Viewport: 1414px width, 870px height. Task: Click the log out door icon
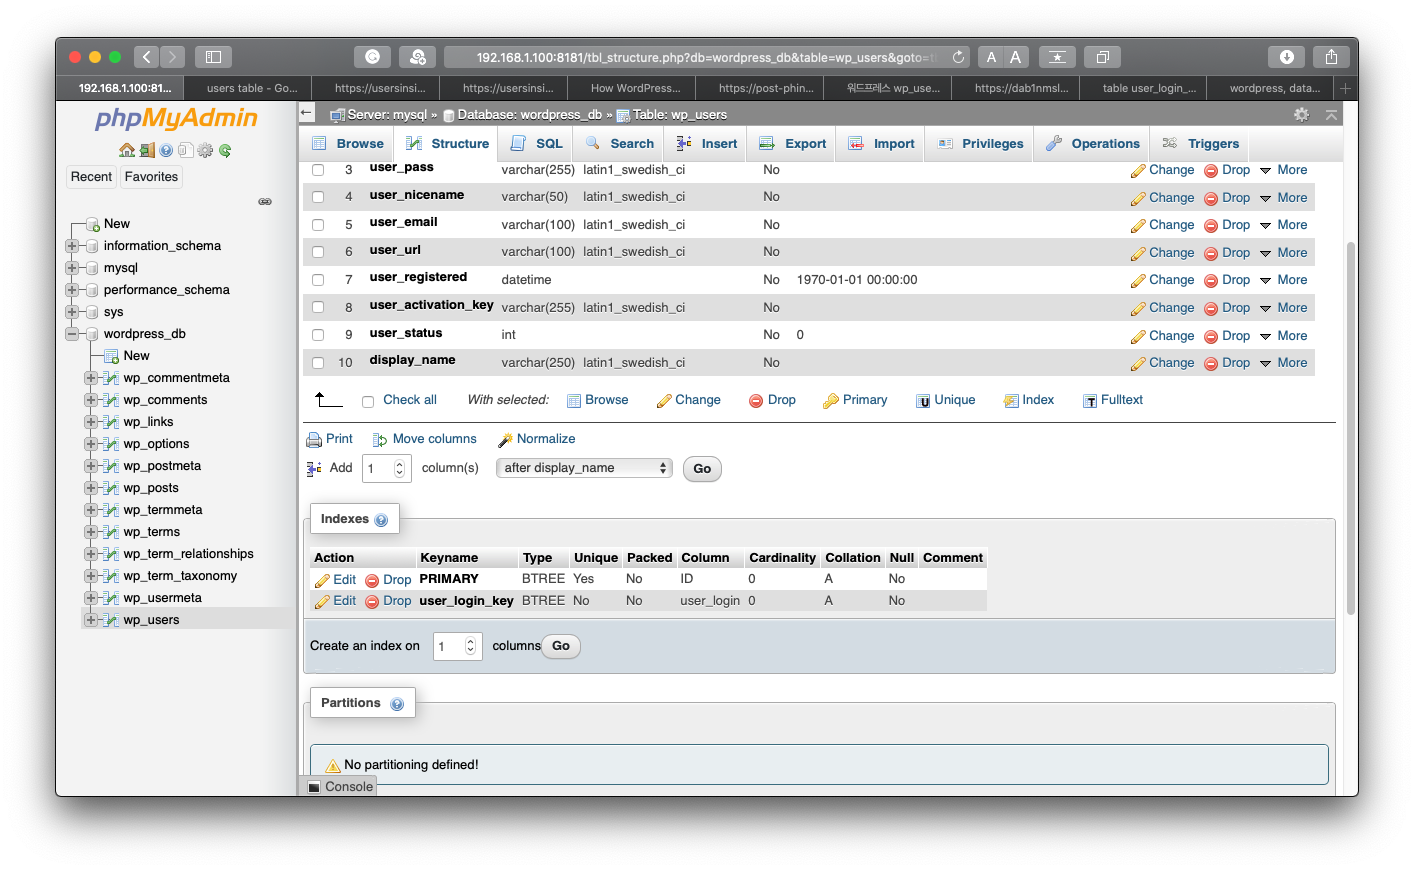147,150
